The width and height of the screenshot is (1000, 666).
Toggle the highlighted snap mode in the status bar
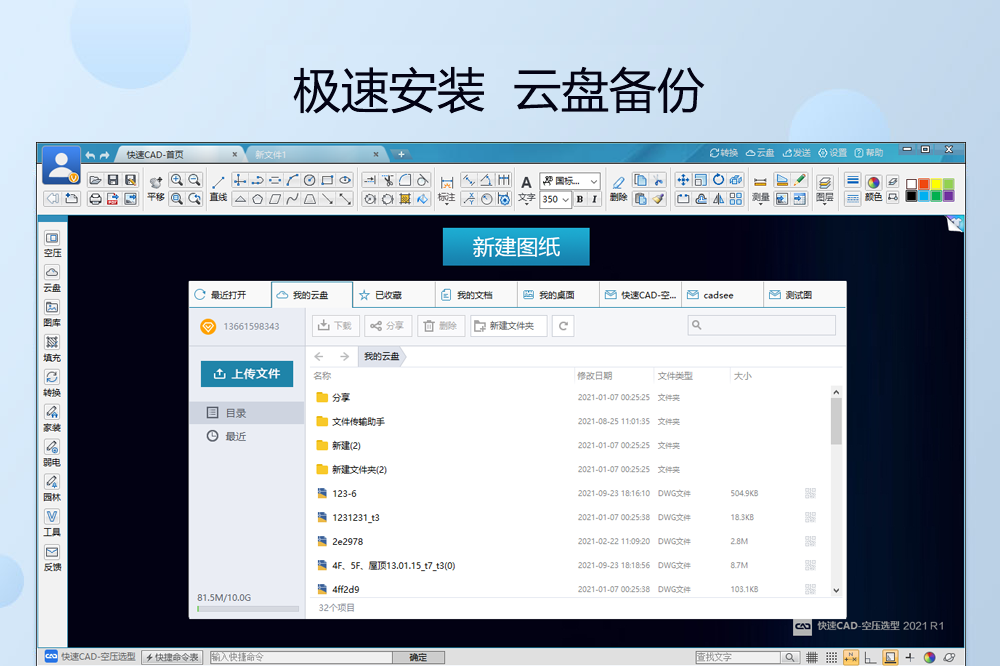click(851, 657)
